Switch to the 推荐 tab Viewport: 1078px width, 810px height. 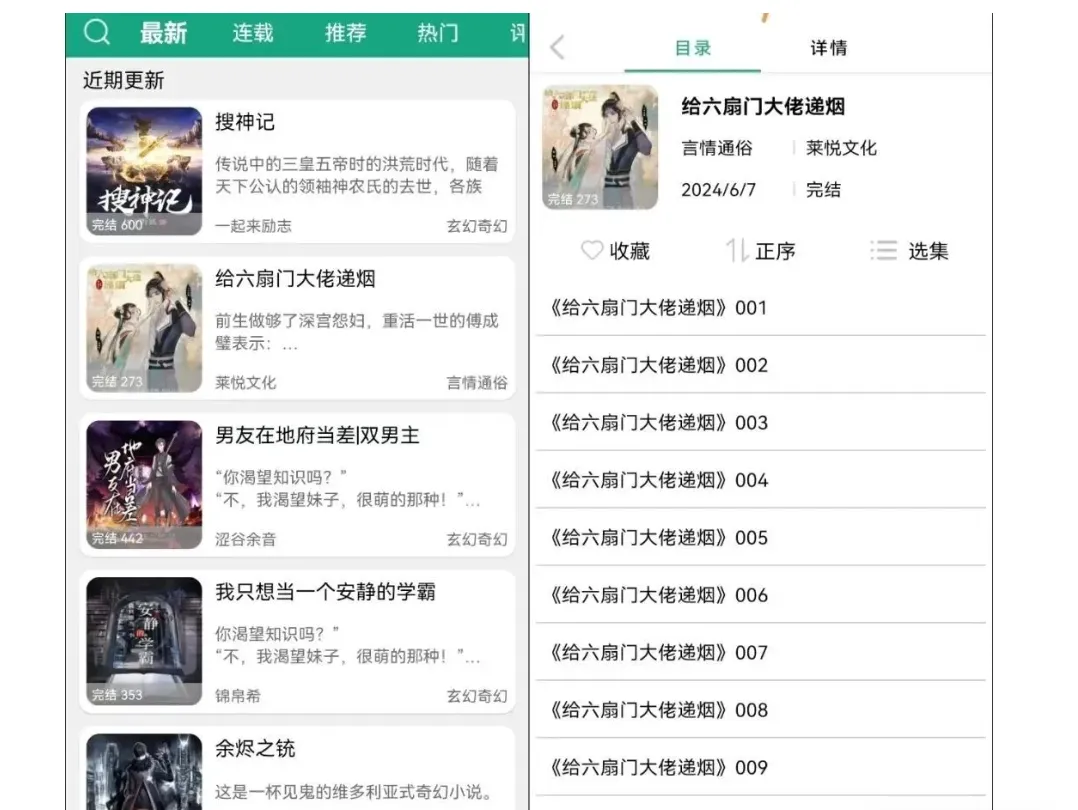coord(346,33)
